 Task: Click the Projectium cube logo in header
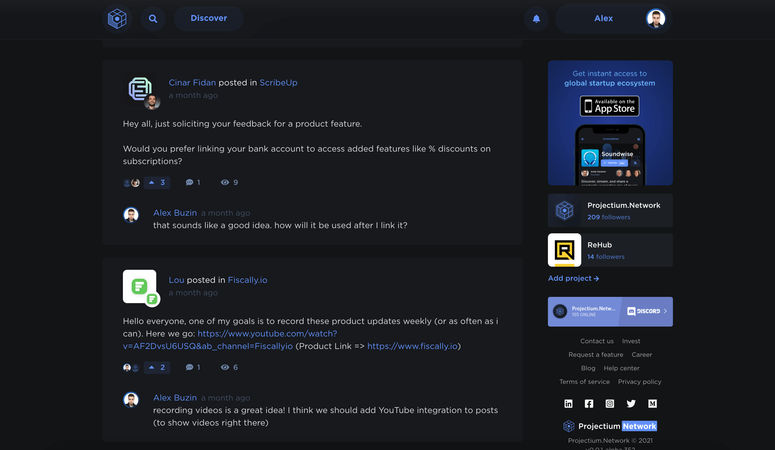point(117,19)
